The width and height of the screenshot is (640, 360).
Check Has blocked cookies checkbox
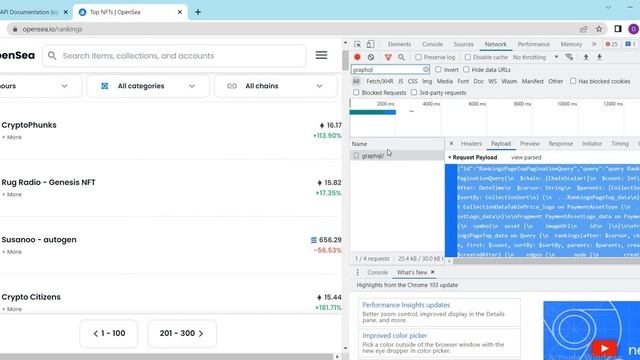(x=573, y=81)
